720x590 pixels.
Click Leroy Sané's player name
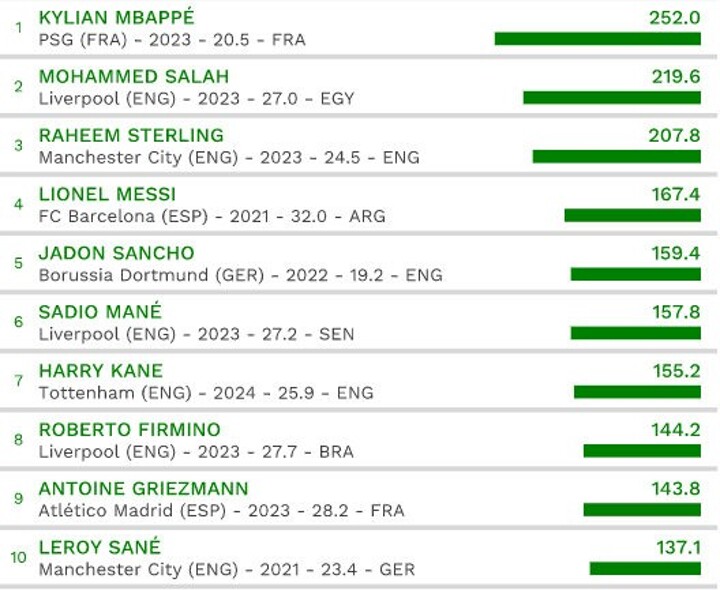pos(99,548)
